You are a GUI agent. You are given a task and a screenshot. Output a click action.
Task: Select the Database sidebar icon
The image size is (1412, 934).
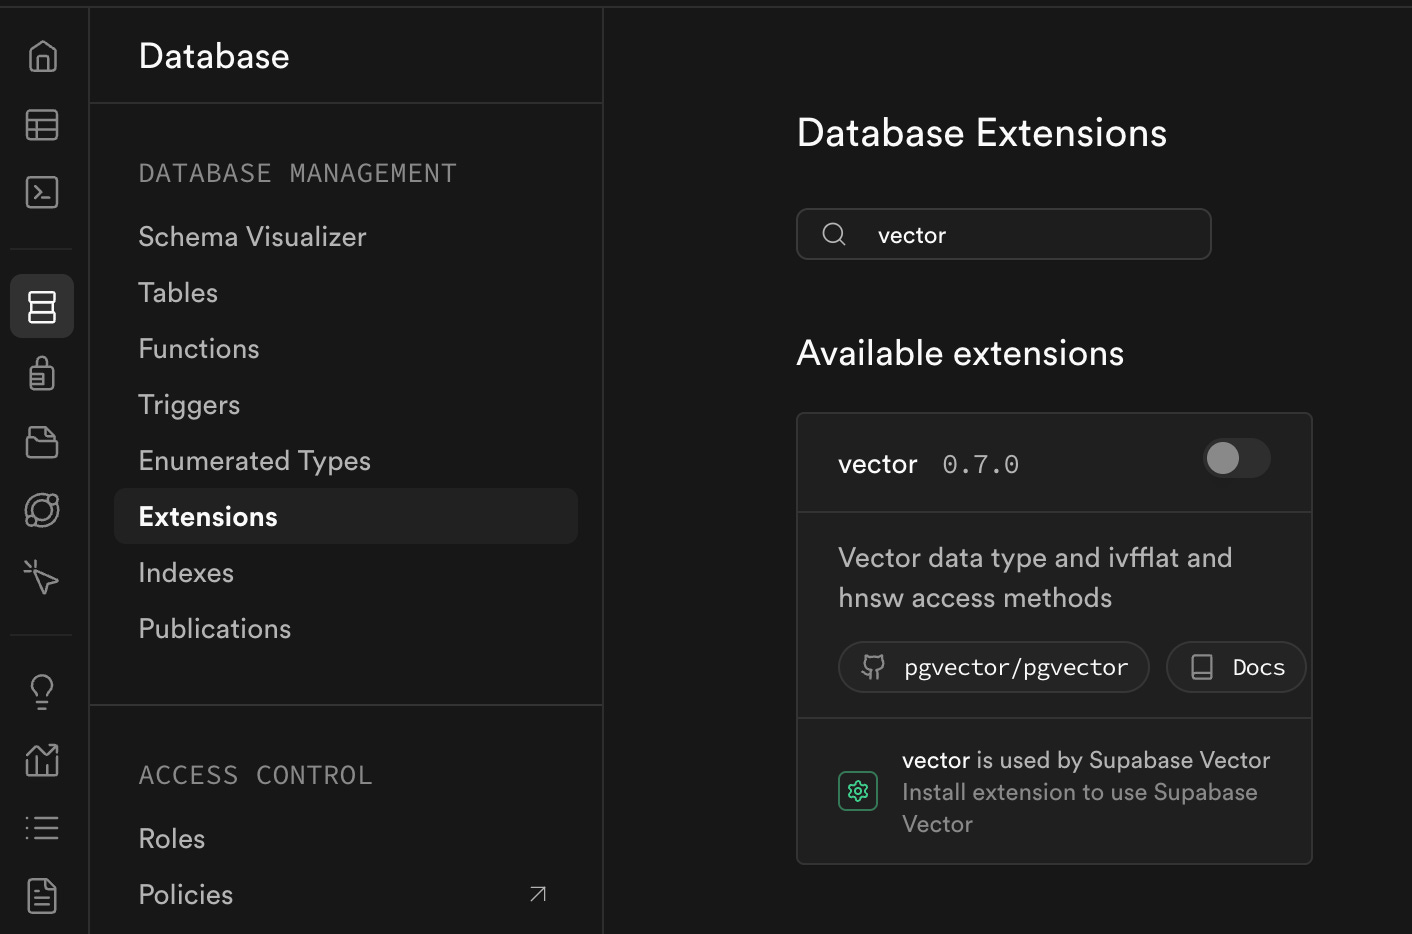pyautogui.click(x=42, y=306)
